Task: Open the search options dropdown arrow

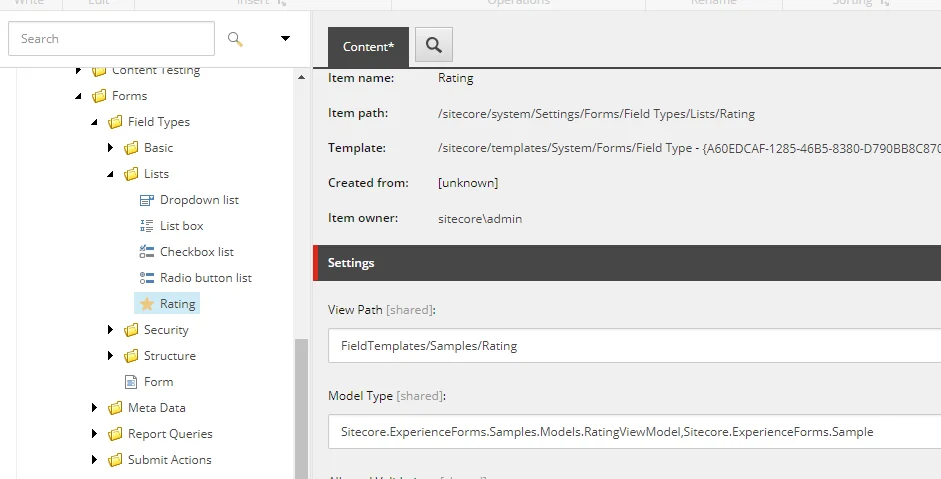Action: pyautogui.click(x=286, y=38)
